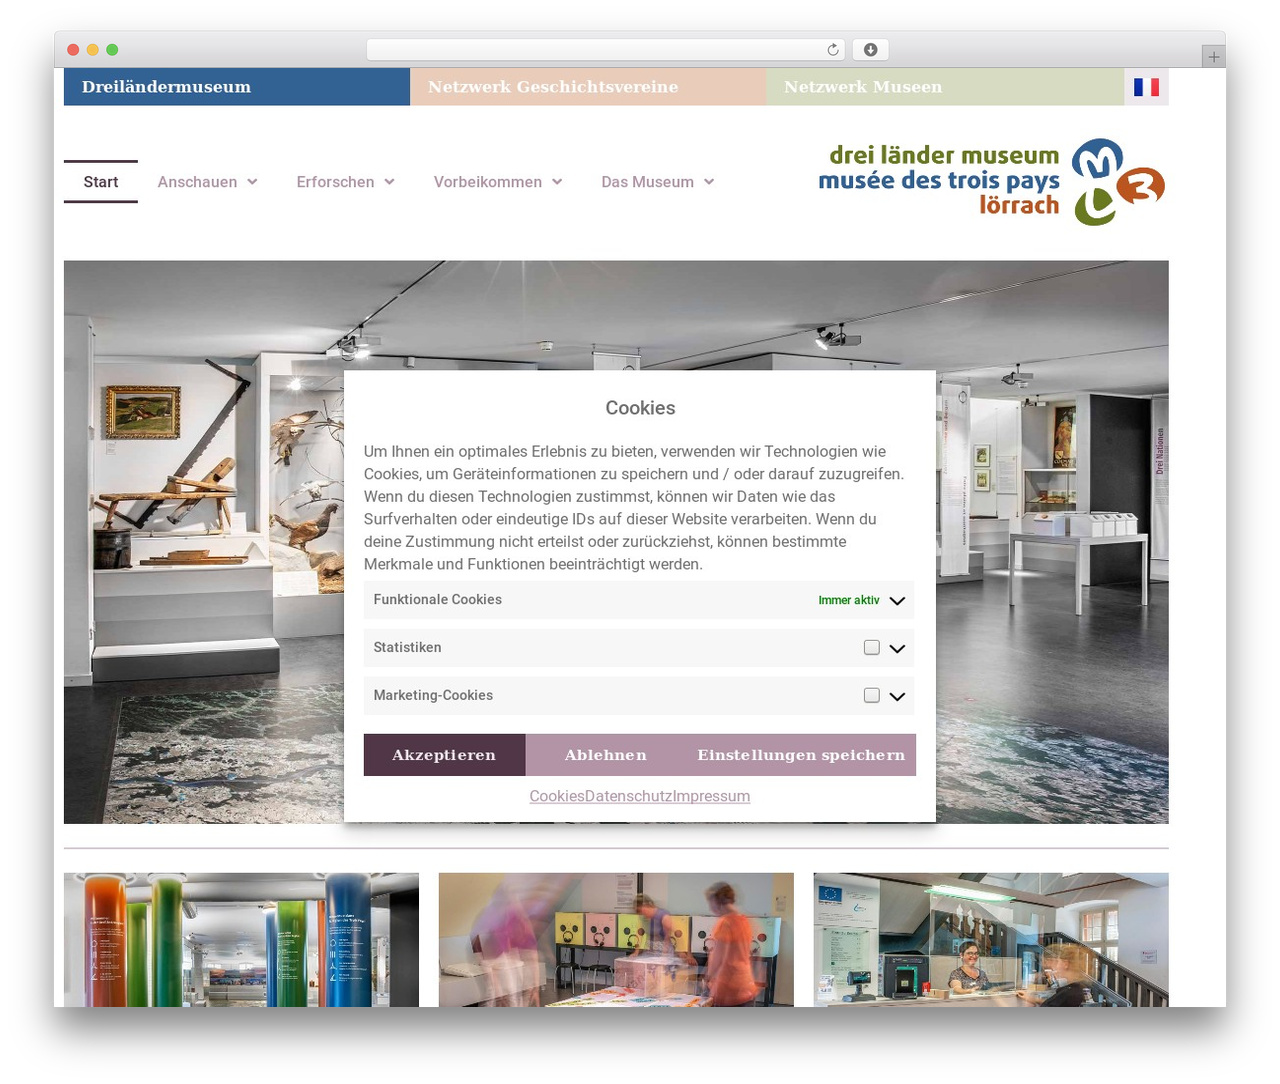Select the Netzwerk Museen tab
Viewport: 1280px width, 1084px height.
click(x=945, y=87)
